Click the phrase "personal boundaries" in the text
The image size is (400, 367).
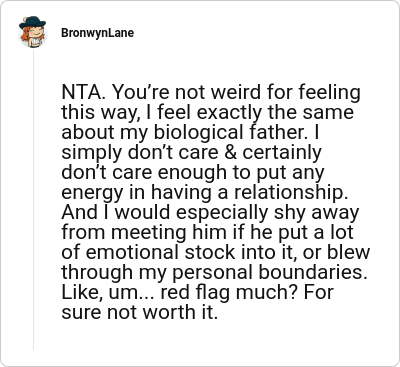pos(267,273)
